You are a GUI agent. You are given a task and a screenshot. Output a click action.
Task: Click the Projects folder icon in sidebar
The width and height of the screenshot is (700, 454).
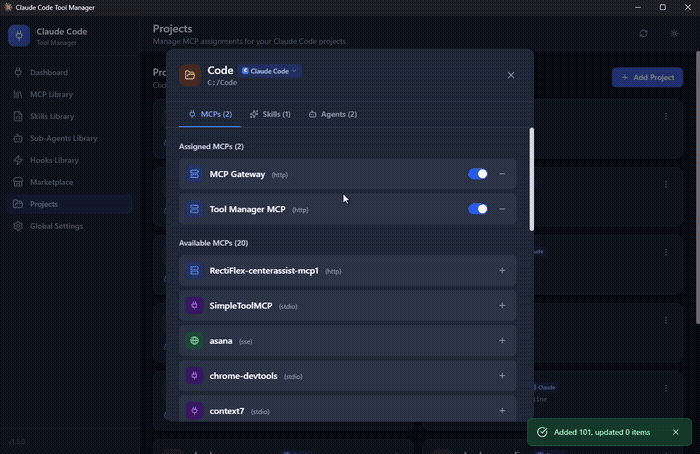coord(18,204)
